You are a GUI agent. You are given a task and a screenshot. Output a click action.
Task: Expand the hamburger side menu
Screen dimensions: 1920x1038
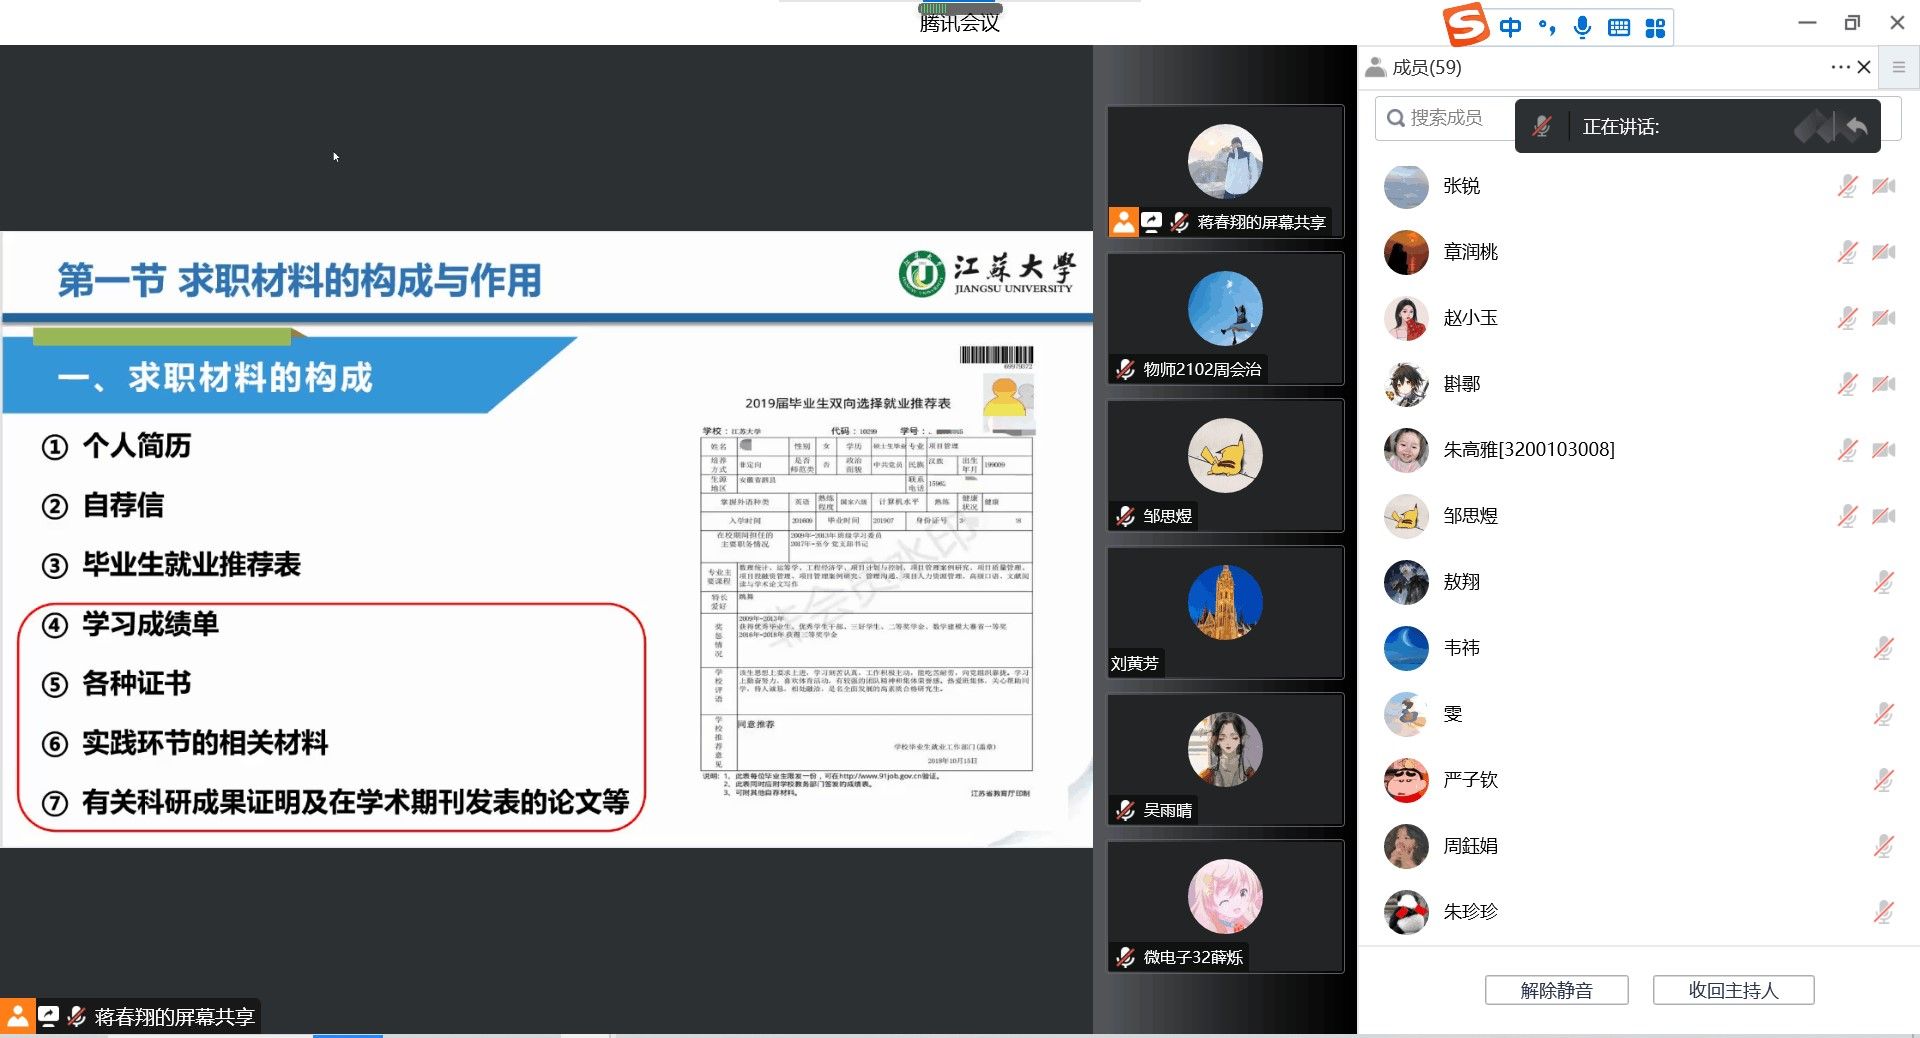click(1899, 67)
